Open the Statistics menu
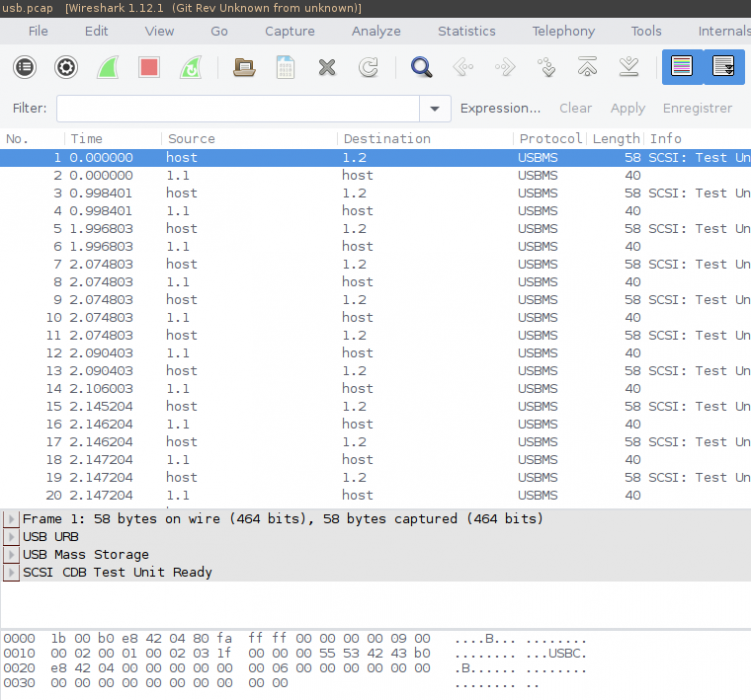The width and height of the screenshot is (751, 700). pyautogui.click(x=467, y=31)
